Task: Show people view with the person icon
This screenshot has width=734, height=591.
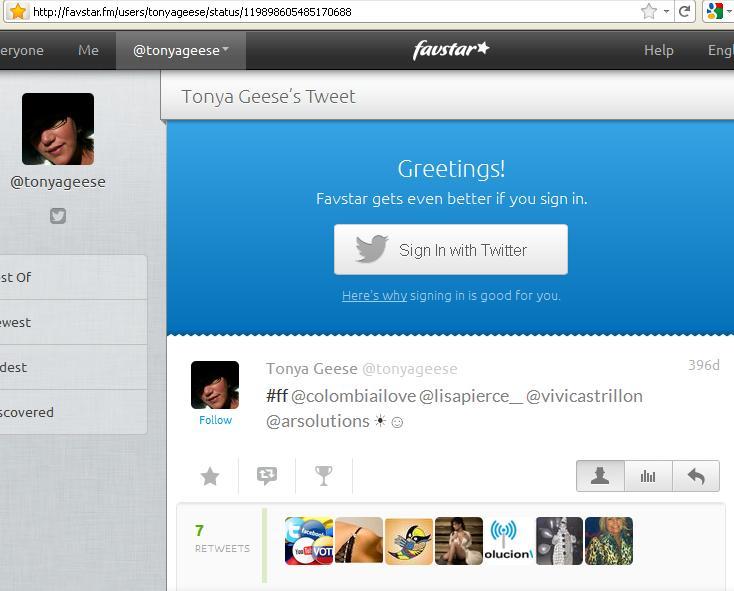Action: [x=600, y=476]
